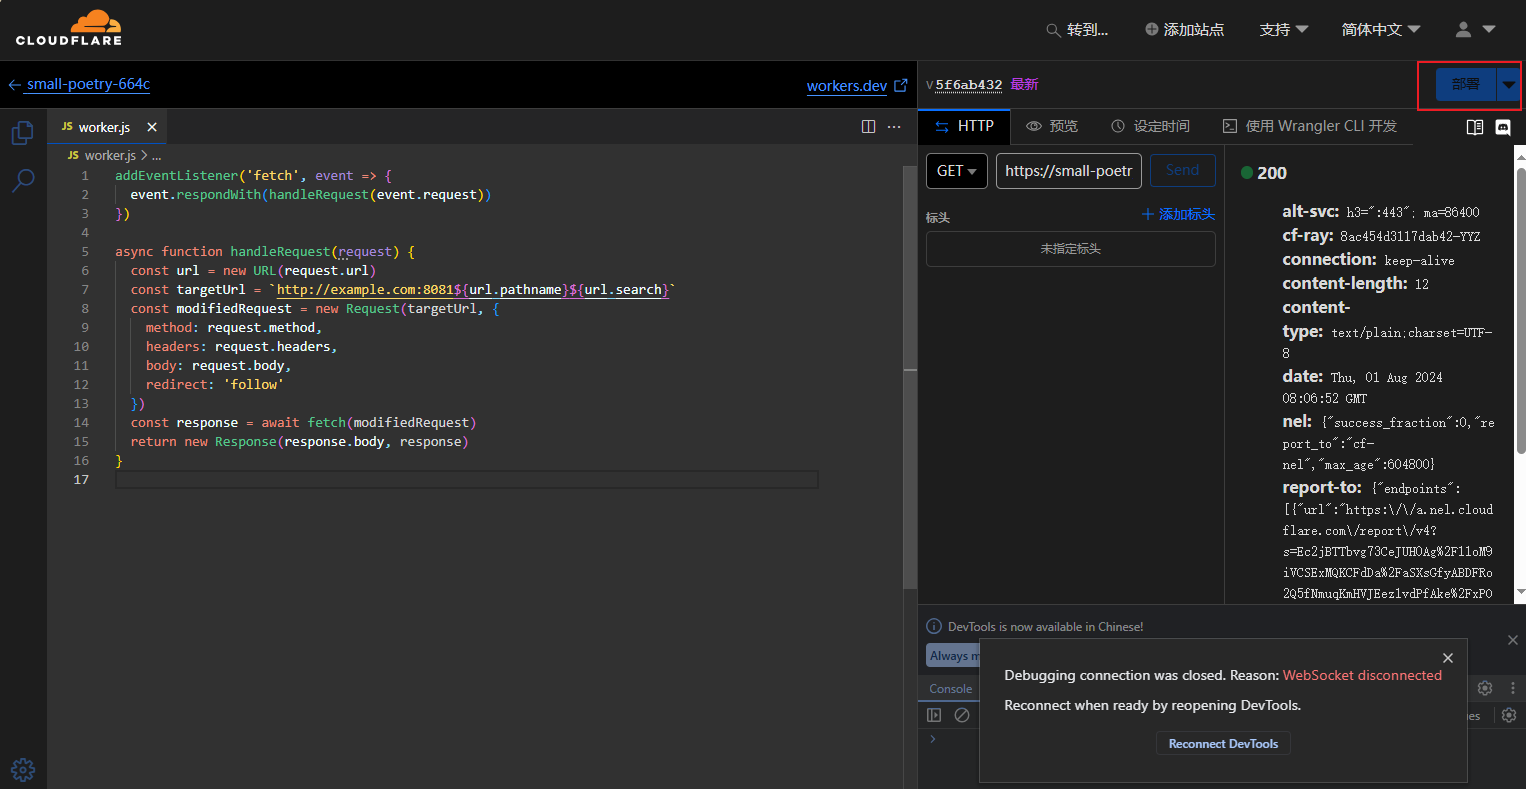Open the editor more actions ellipsis
Image resolution: width=1526 pixels, height=789 pixels.
pyautogui.click(x=894, y=127)
